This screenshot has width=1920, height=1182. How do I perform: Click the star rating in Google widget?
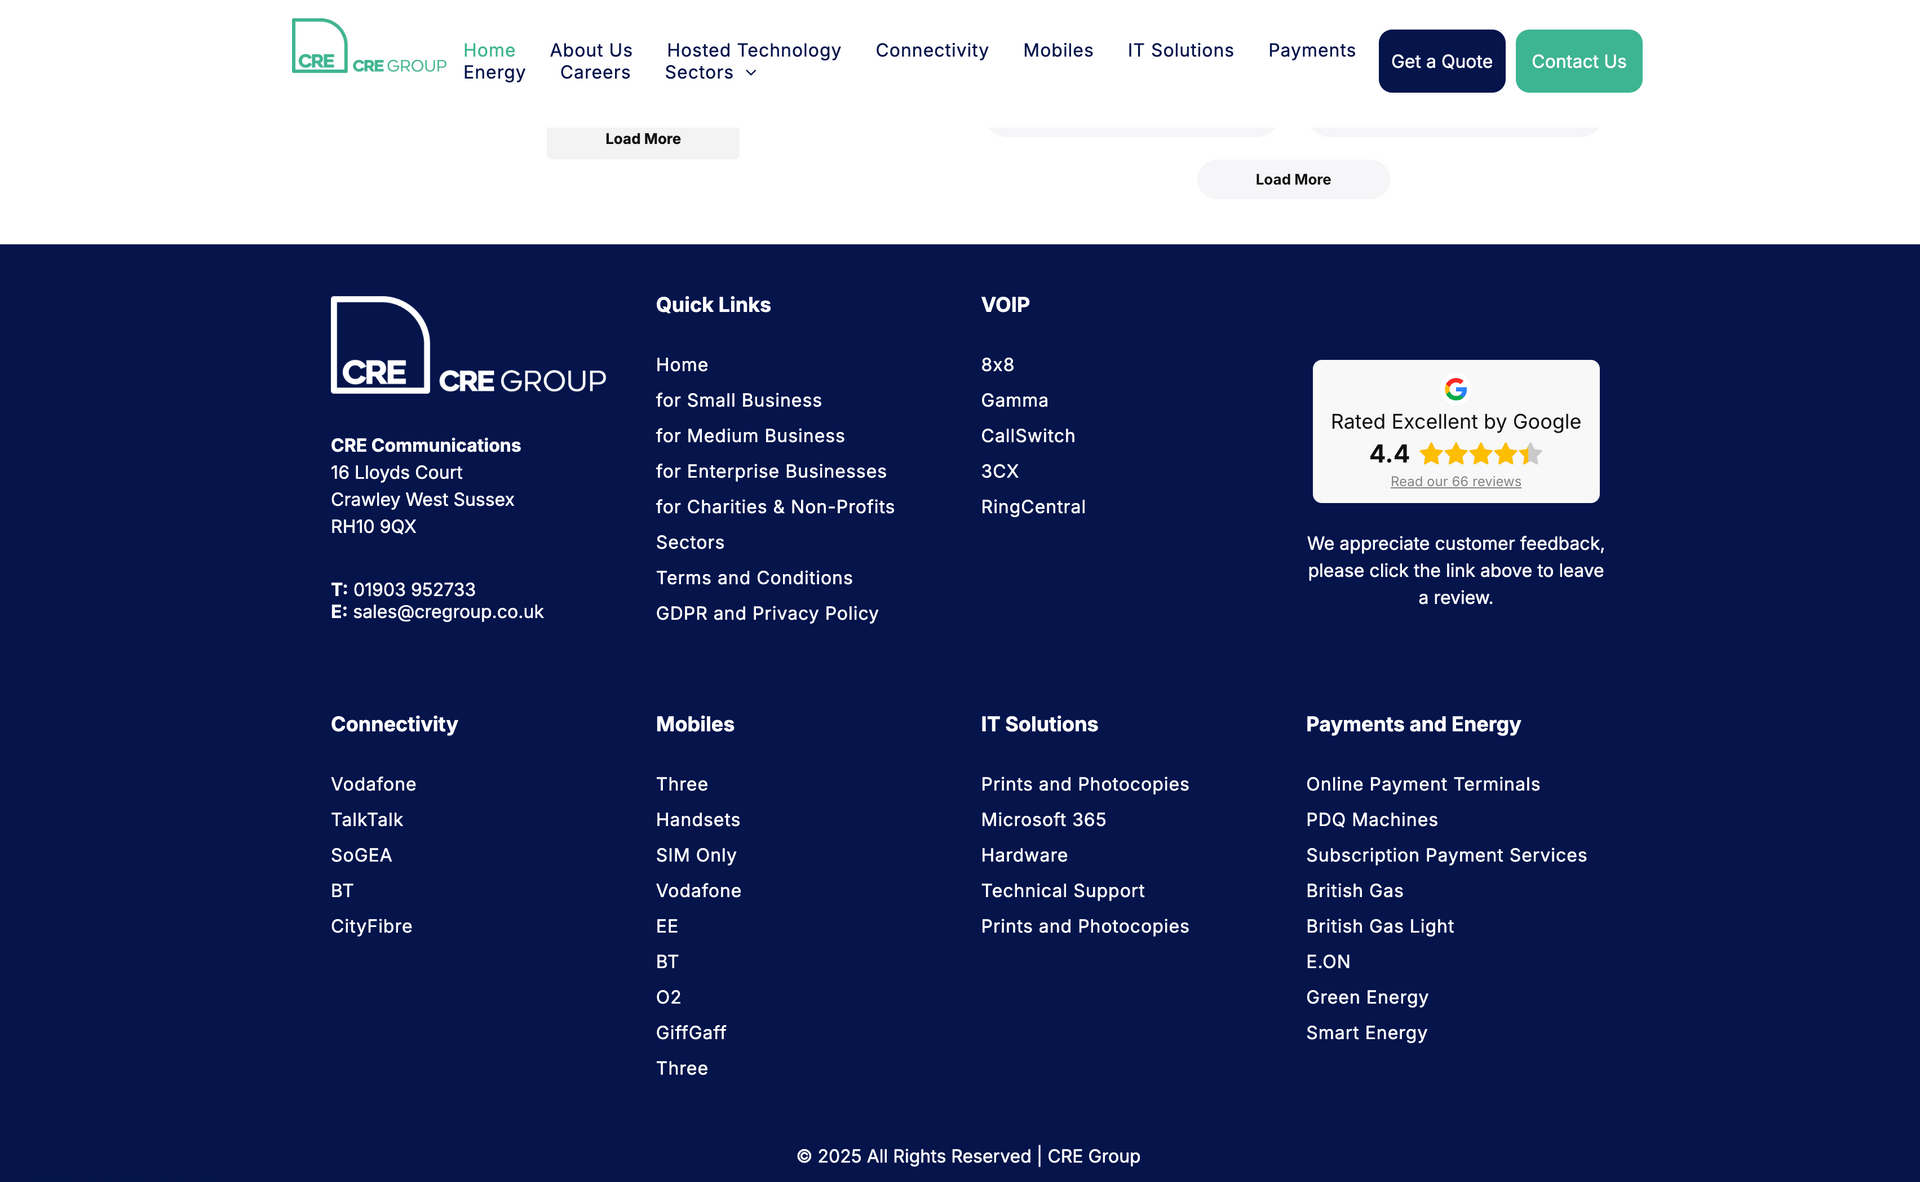pos(1480,455)
